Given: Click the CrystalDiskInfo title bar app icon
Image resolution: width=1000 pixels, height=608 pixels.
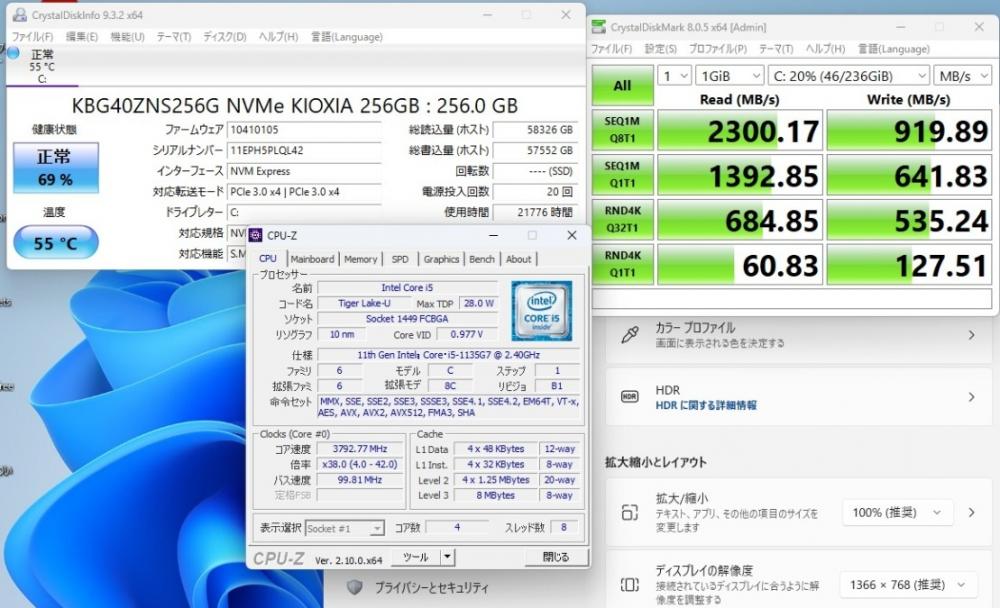Looking at the screenshot, I should tap(20, 15).
